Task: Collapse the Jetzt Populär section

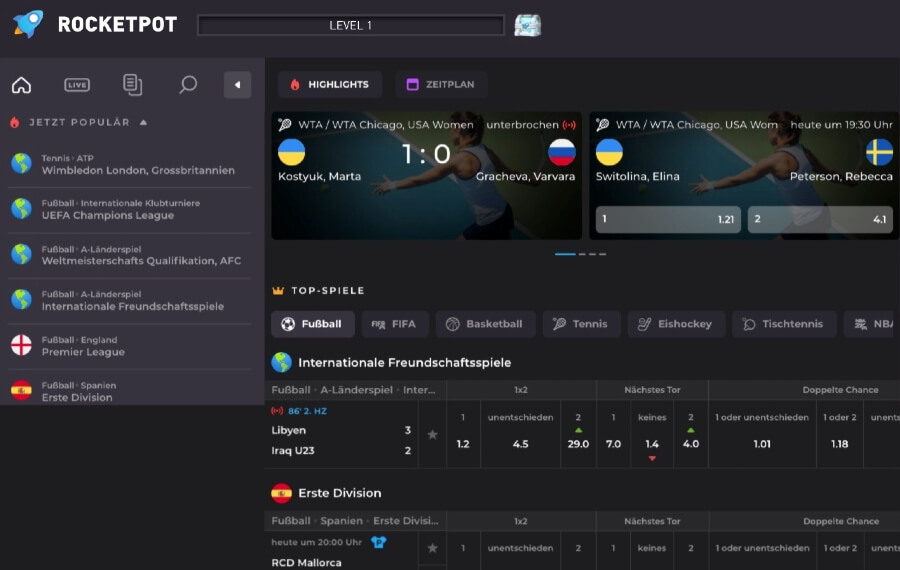Action: click(143, 122)
